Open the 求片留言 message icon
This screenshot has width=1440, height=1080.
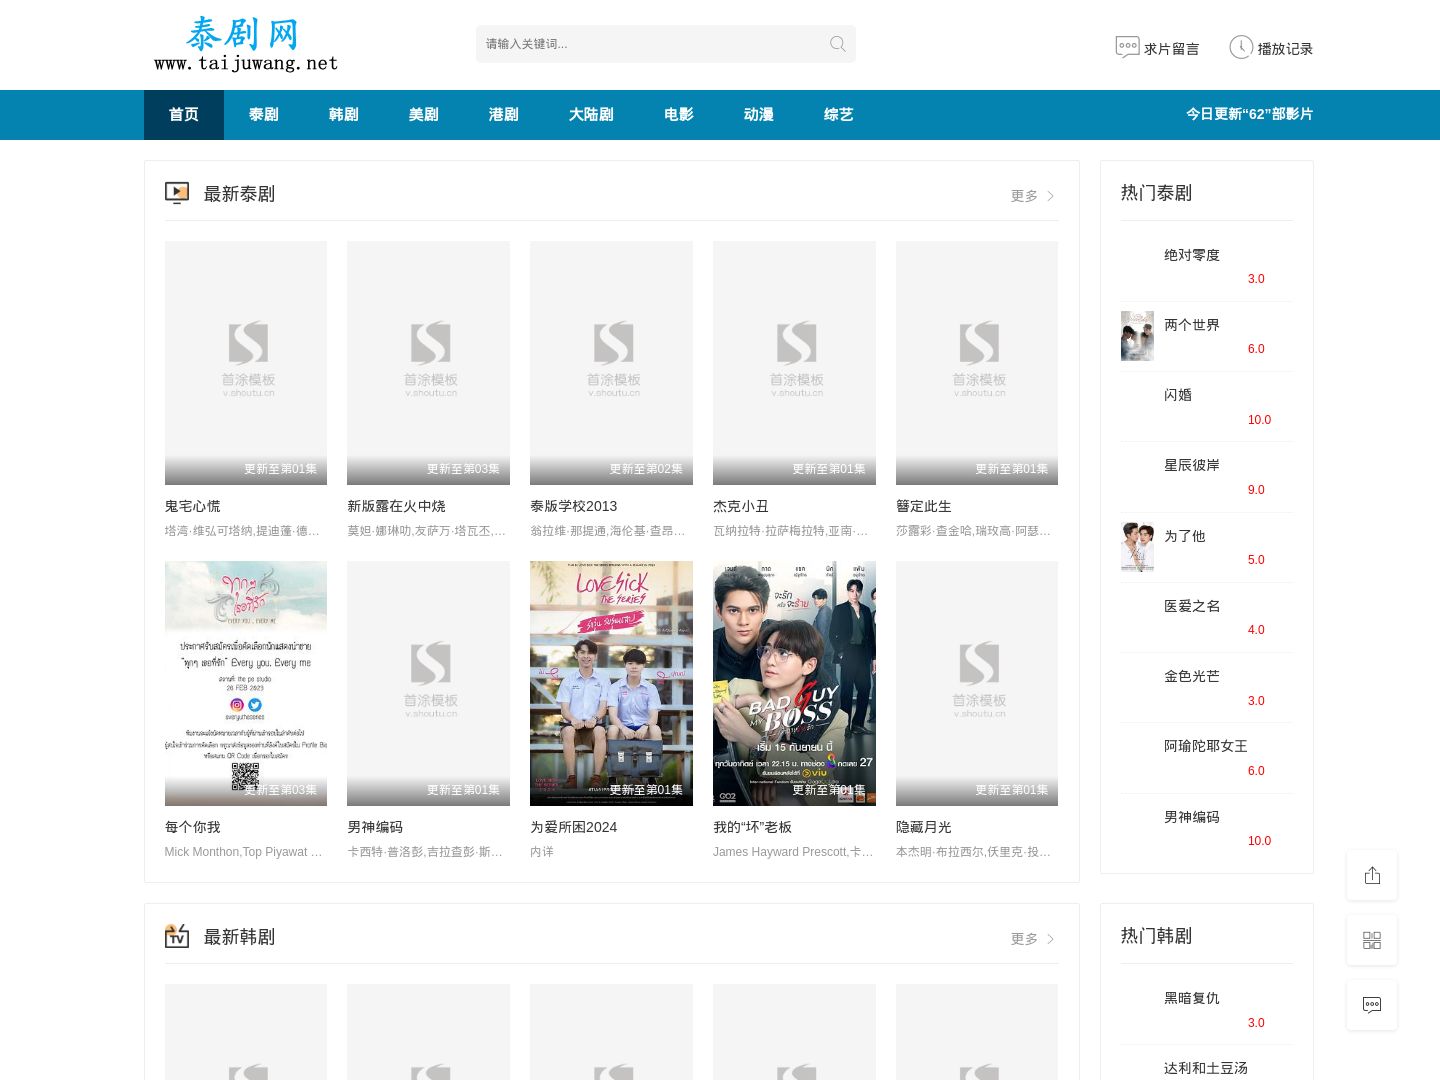pos(1127,47)
